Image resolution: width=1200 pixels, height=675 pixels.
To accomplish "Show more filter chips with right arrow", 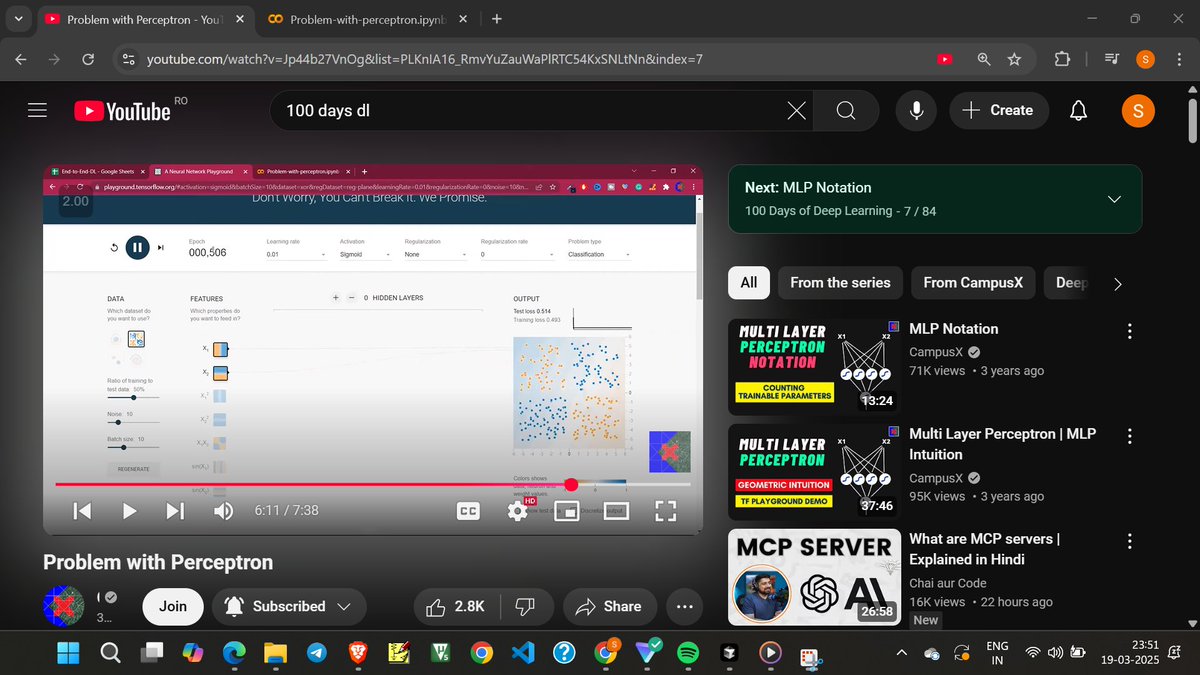I will [1117, 284].
